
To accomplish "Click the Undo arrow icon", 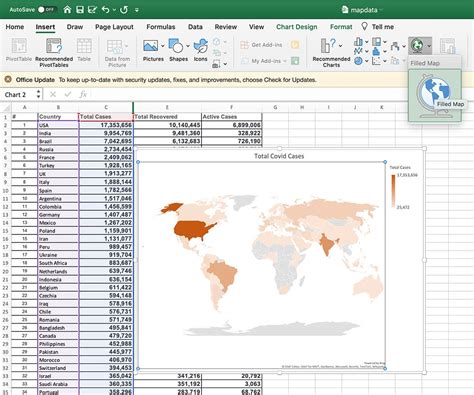I will coord(105,10).
